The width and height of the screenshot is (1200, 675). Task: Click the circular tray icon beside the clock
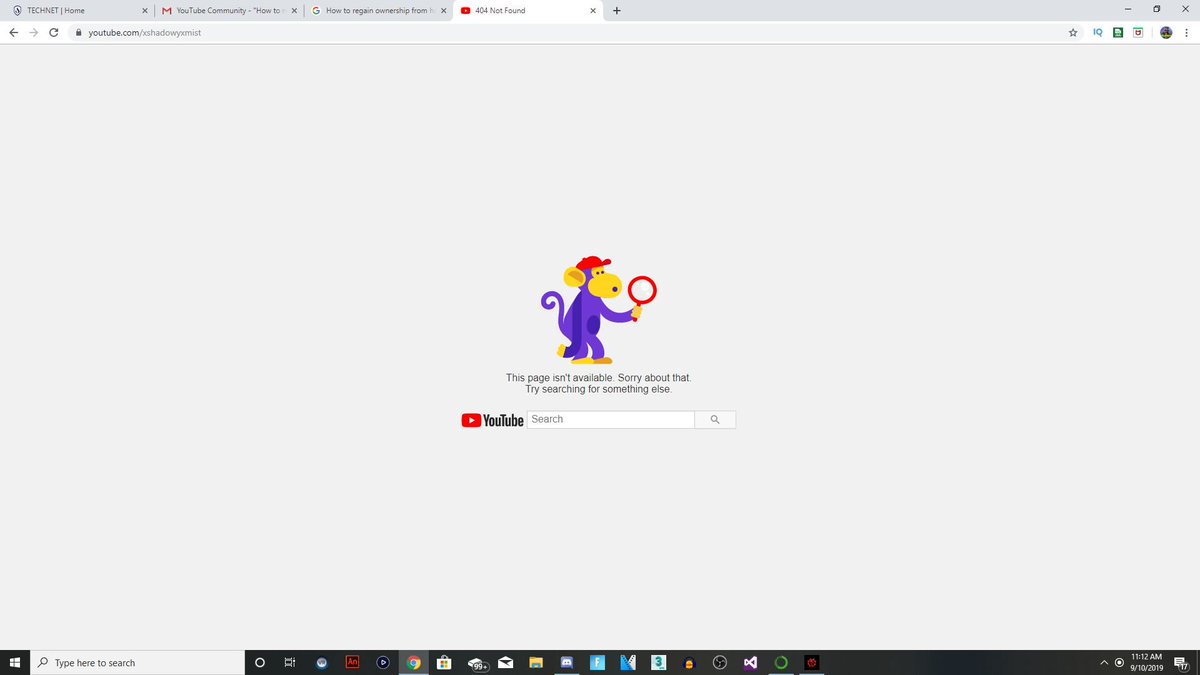[1119, 662]
